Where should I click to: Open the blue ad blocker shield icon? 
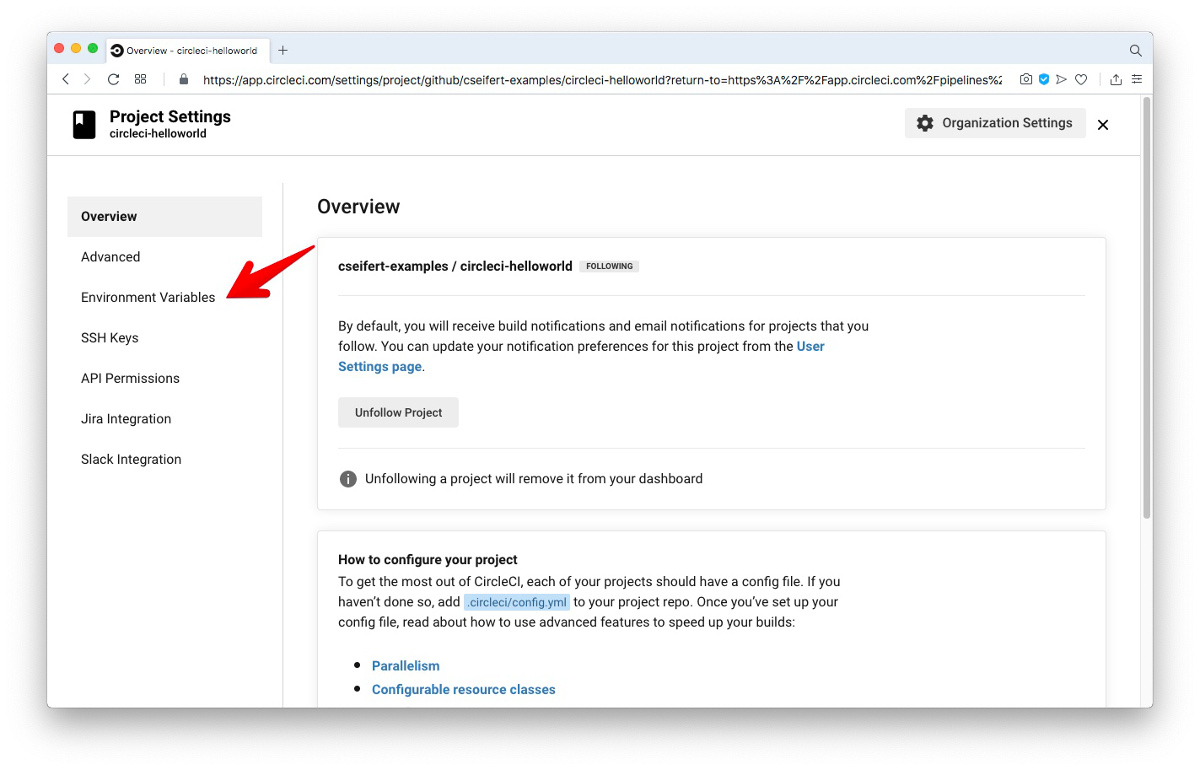tap(1044, 79)
